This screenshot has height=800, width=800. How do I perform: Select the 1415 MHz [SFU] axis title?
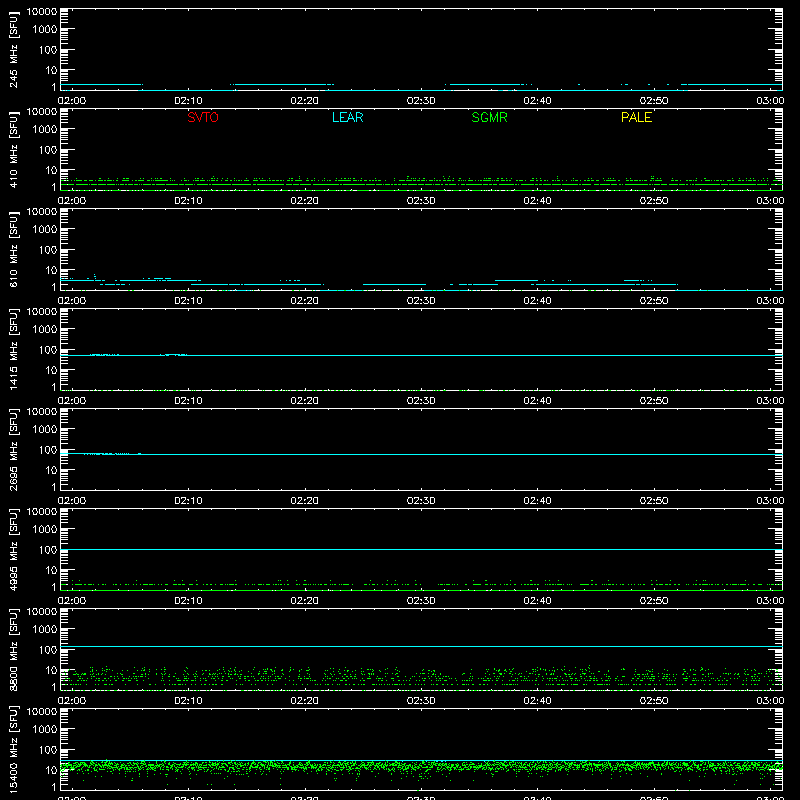coord(13,349)
